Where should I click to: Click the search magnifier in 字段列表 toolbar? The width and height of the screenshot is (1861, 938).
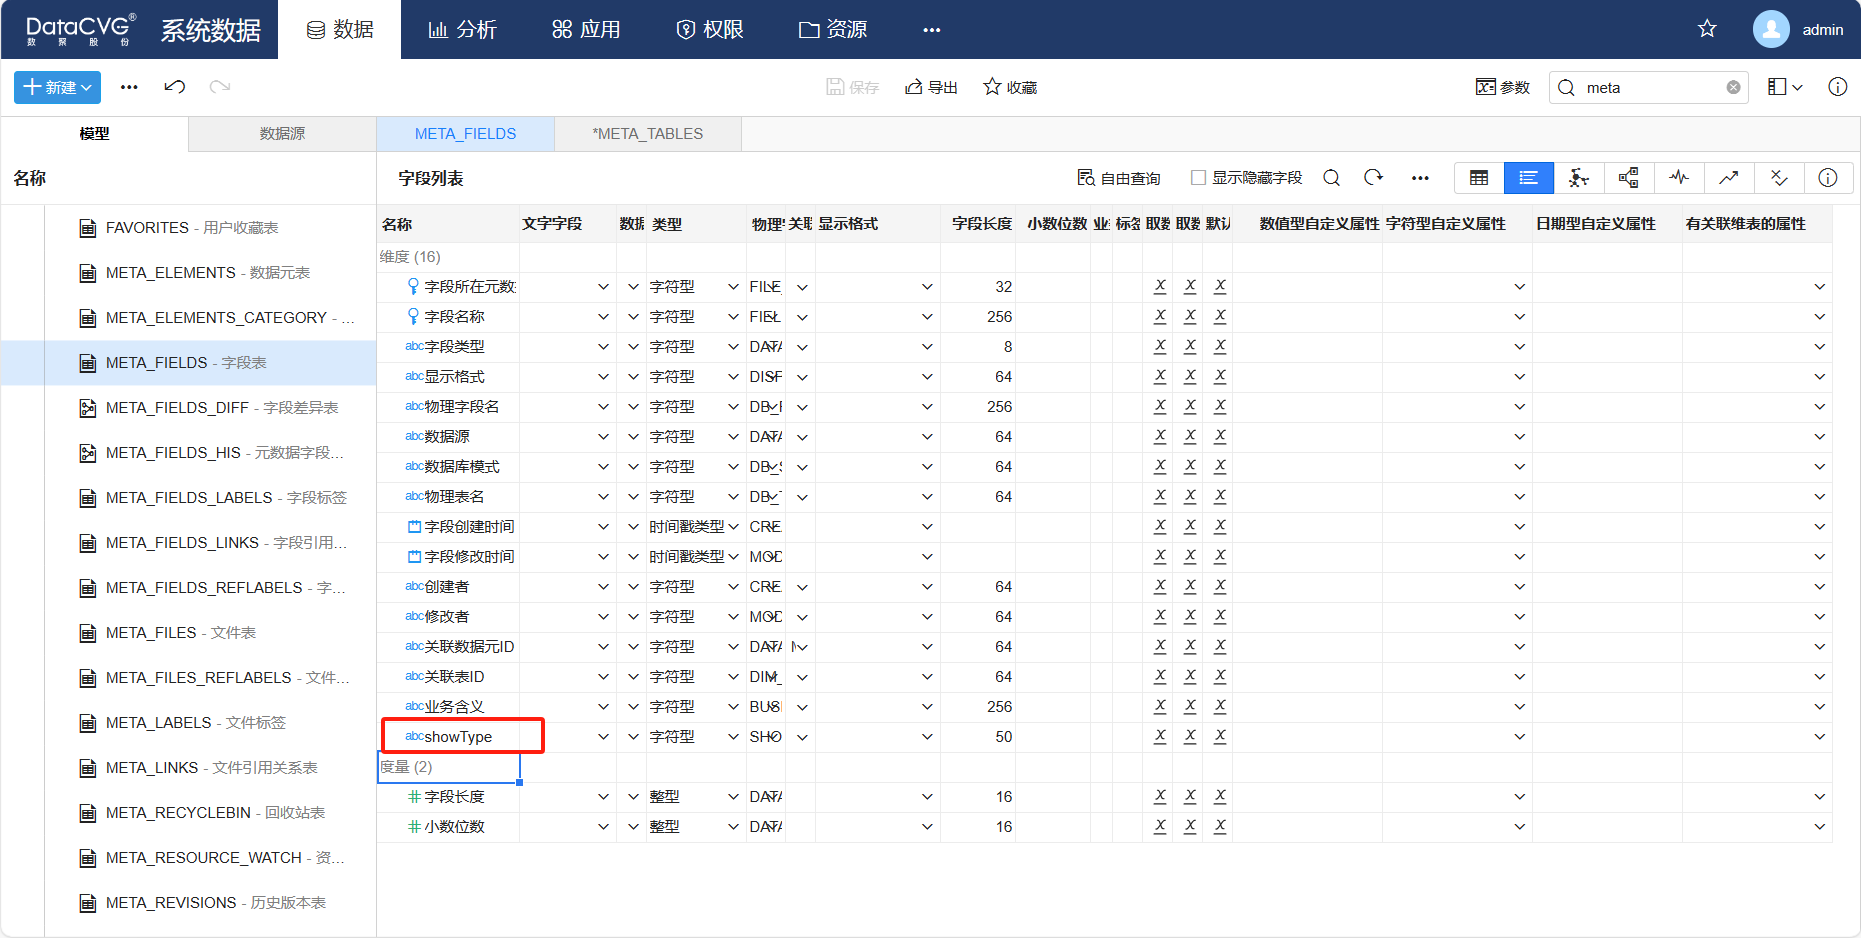click(1331, 178)
